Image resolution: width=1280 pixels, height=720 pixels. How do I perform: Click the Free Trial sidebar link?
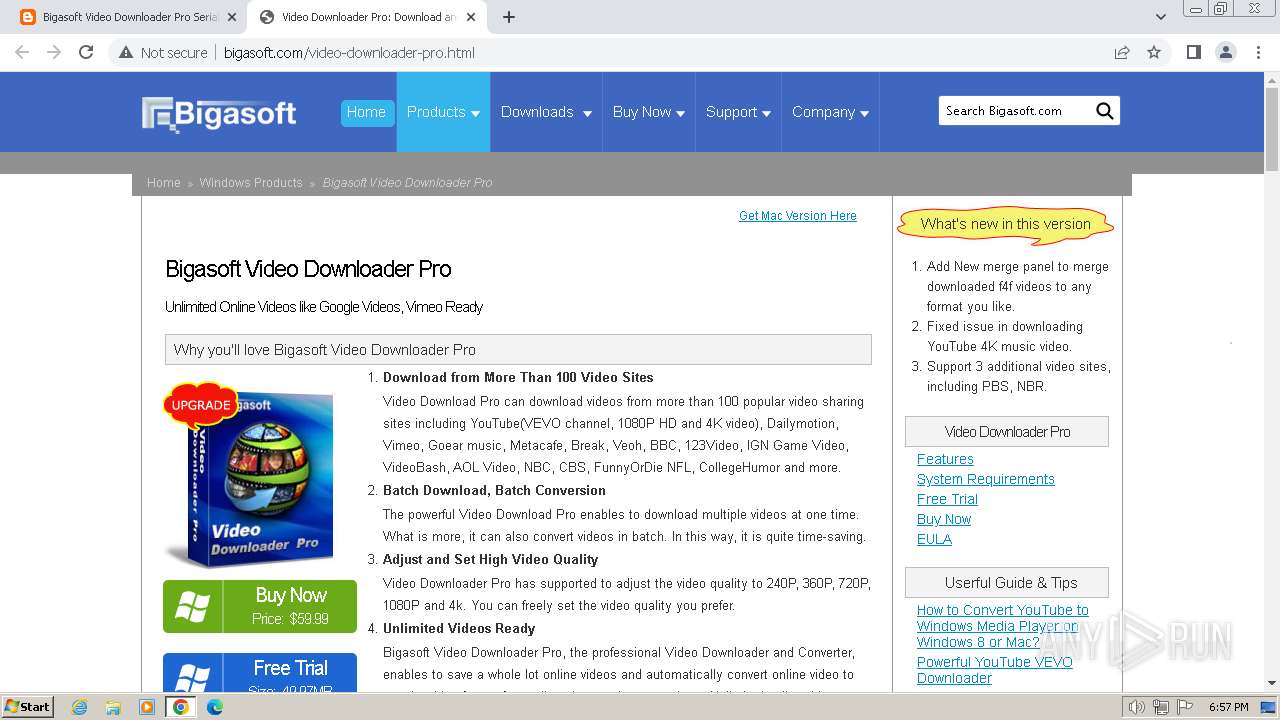pyautogui.click(x=947, y=499)
